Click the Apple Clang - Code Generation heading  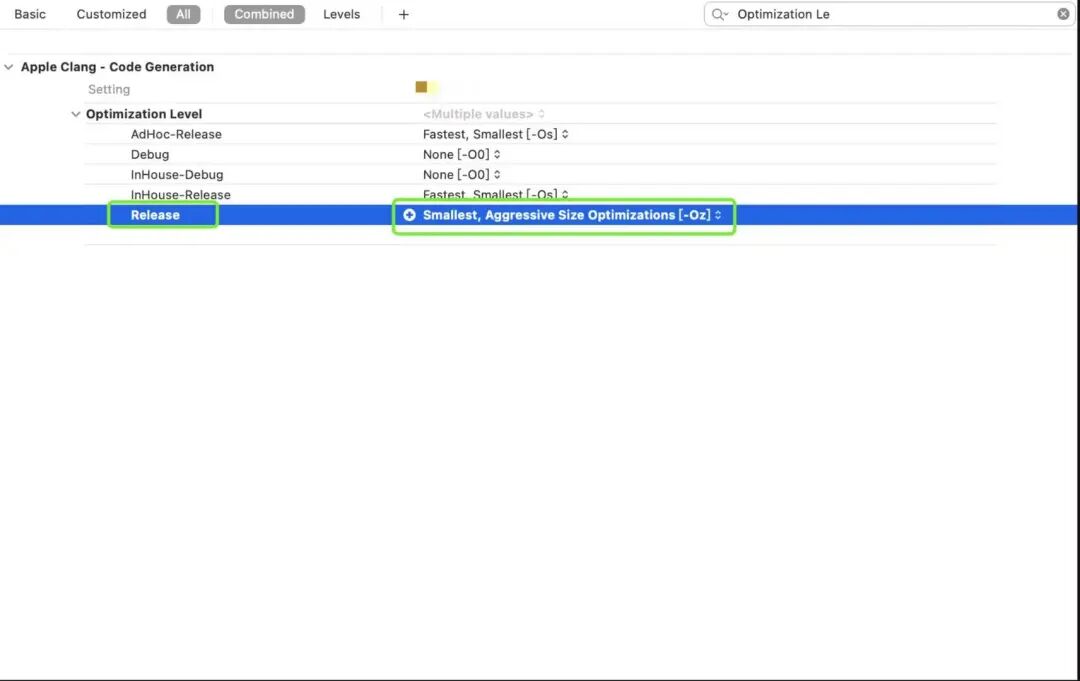pos(117,67)
